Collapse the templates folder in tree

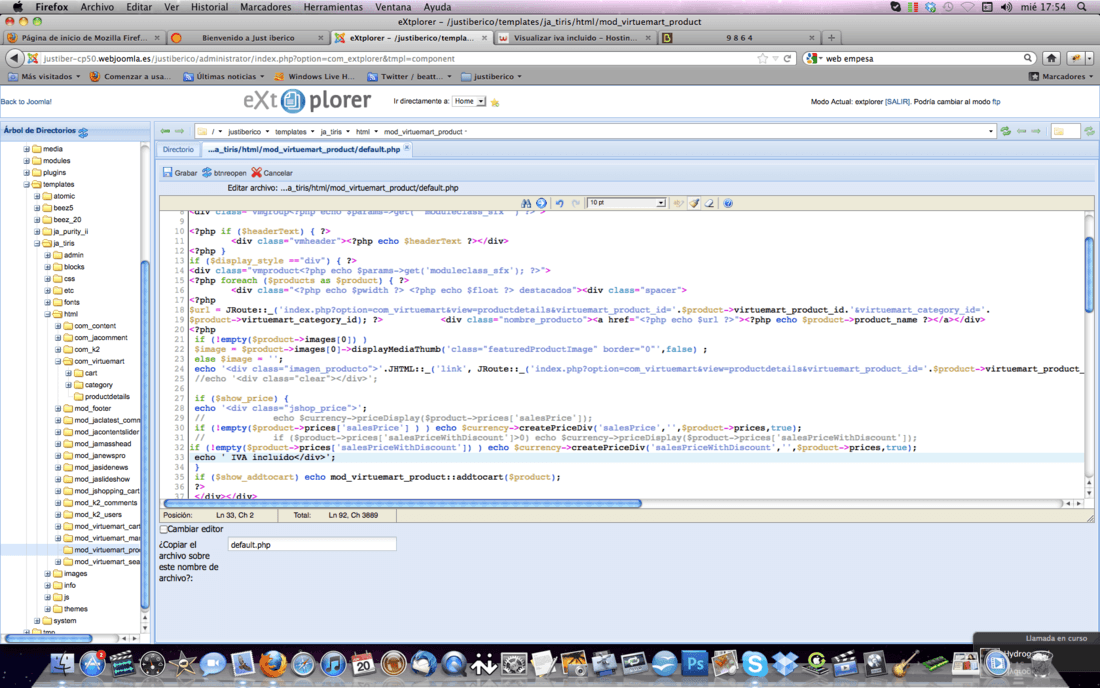click(27, 184)
